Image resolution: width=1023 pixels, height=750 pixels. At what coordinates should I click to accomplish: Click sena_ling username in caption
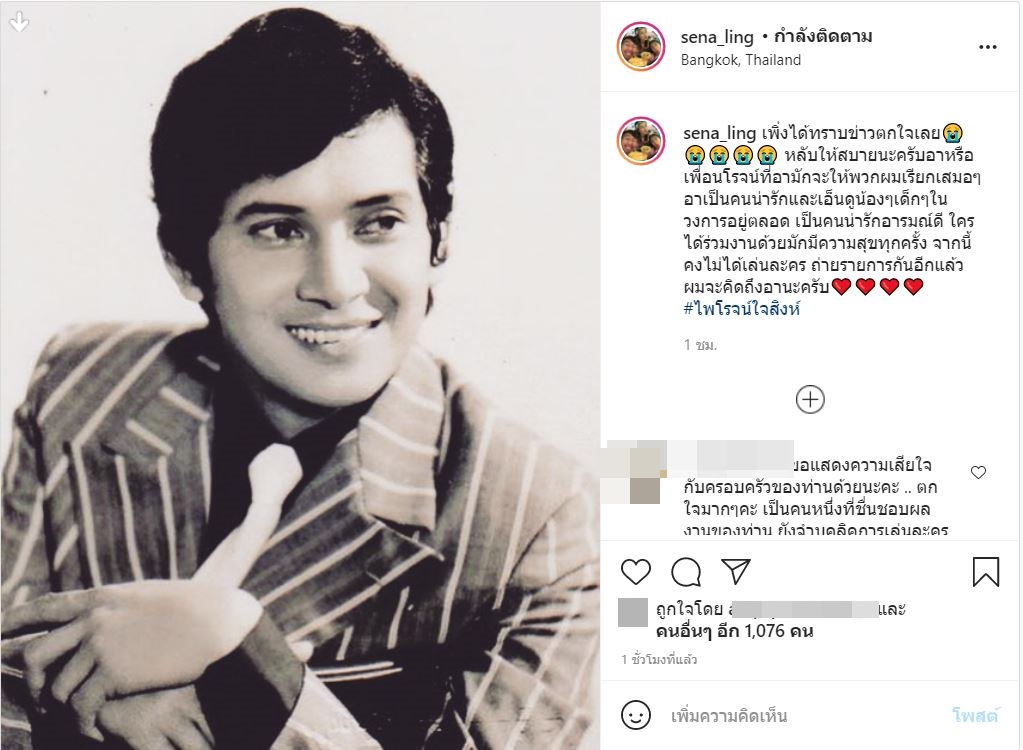720,133
